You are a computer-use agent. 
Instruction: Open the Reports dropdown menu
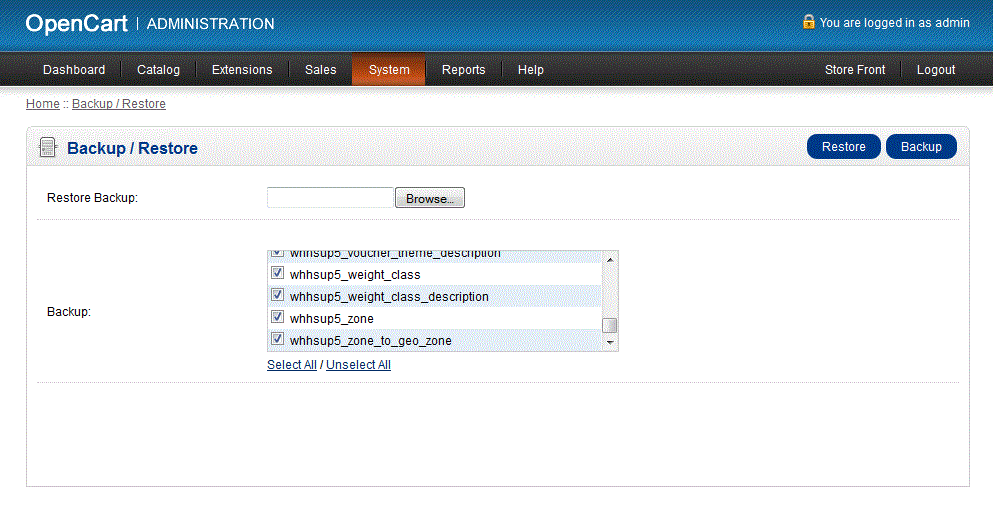[463, 70]
